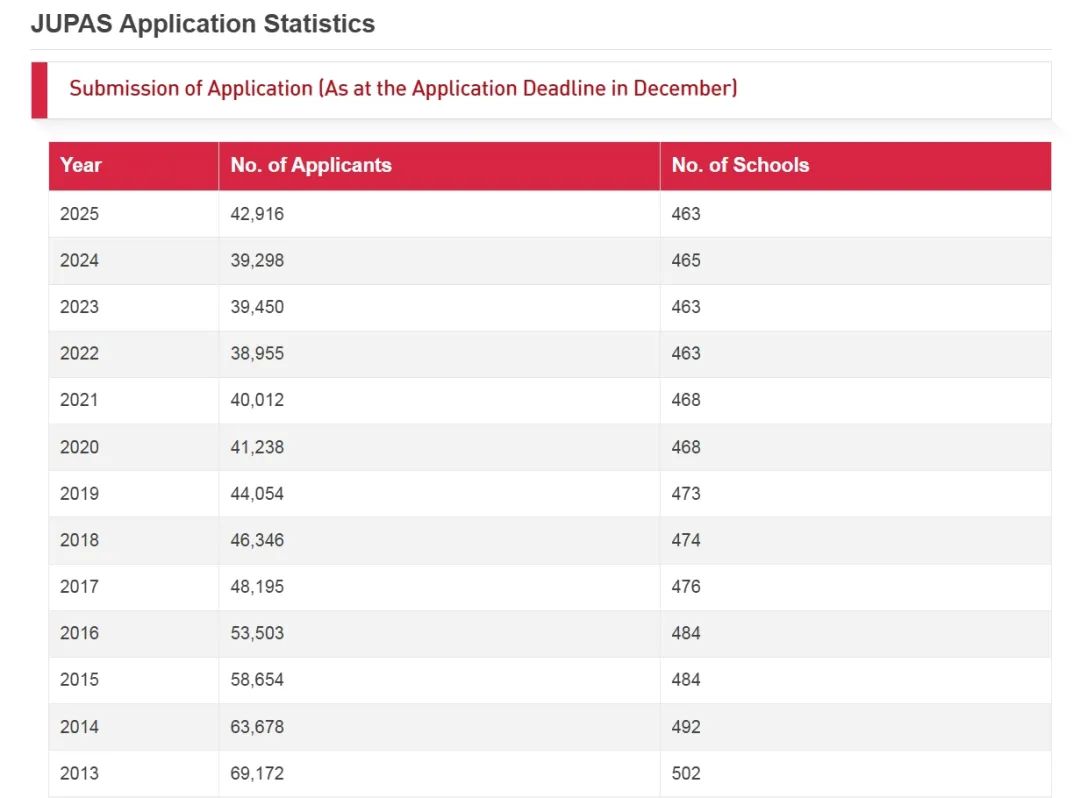The width and height of the screenshot is (1080, 798).
Task: Click schools value 476
Action: click(x=686, y=587)
